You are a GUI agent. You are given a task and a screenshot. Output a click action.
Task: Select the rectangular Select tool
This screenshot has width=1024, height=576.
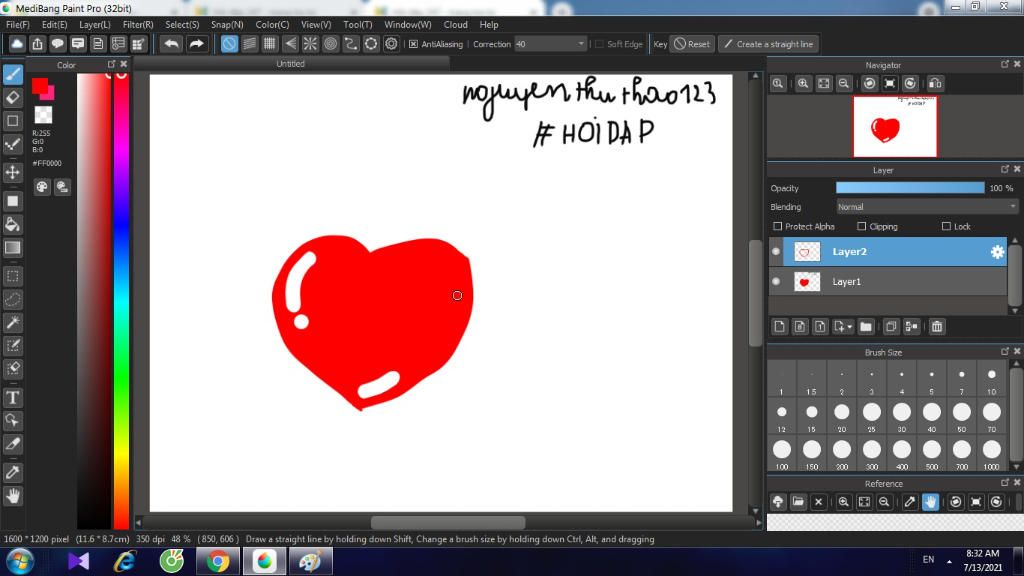pyautogui.click(x=12, y=276)
